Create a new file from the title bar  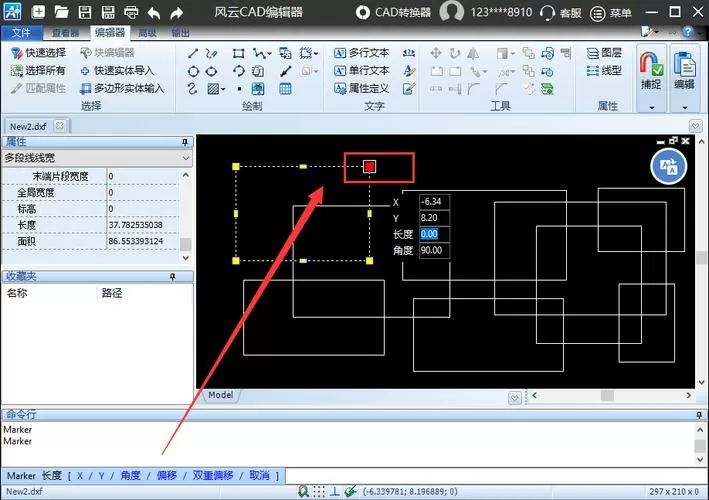tap(38, 12)
